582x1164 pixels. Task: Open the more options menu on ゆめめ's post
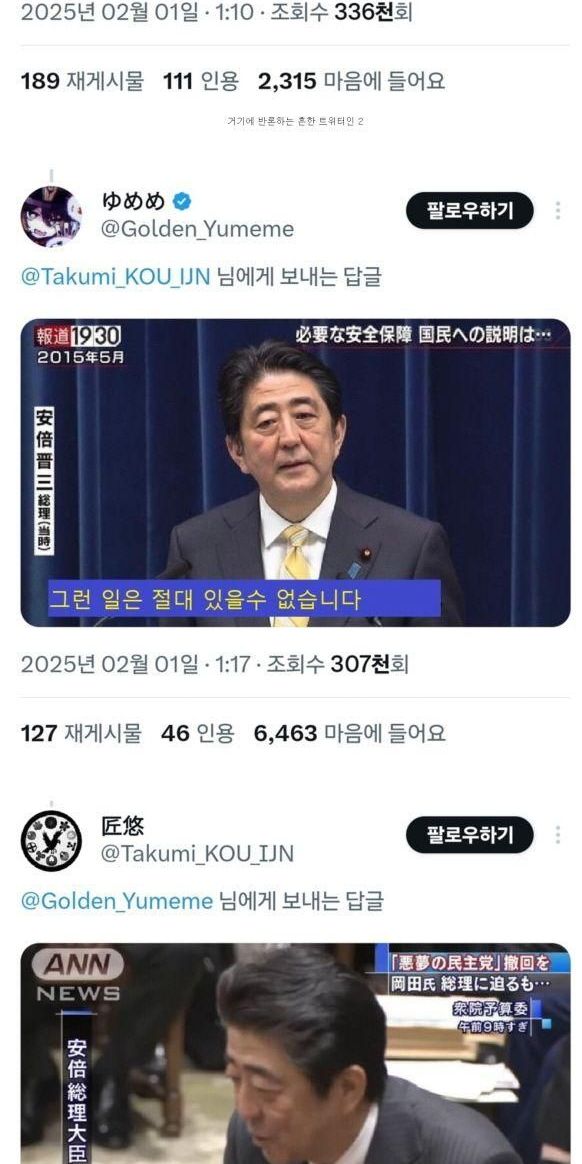(x=557, y=211)
